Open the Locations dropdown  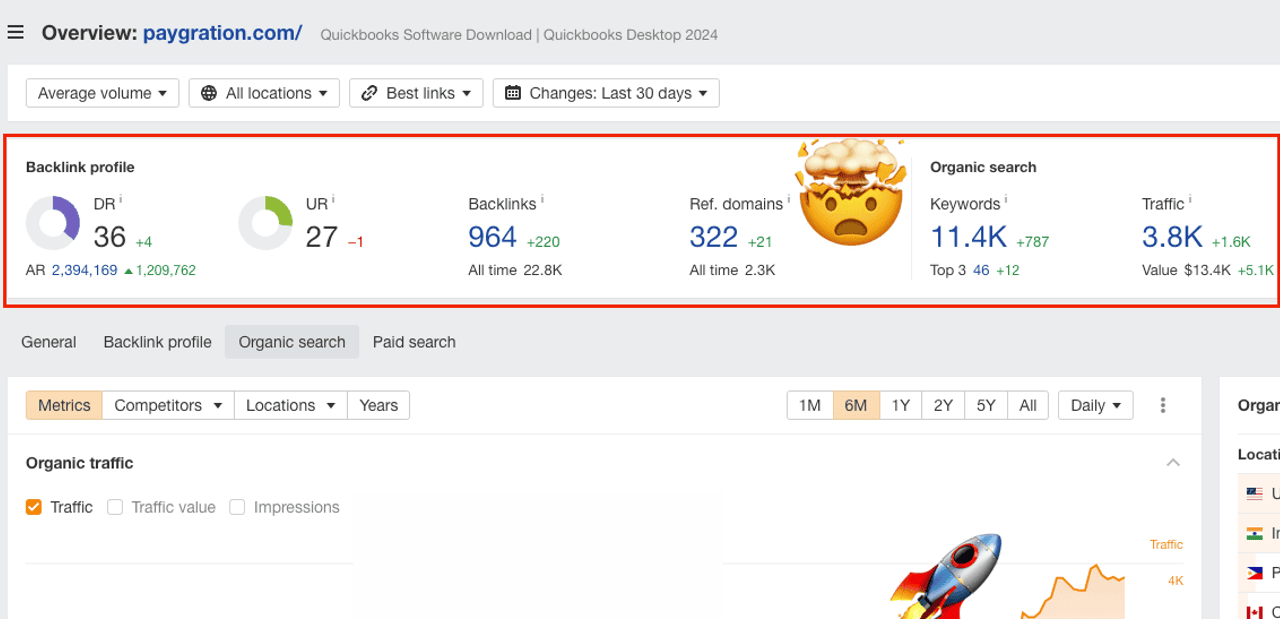click(290, 405)
